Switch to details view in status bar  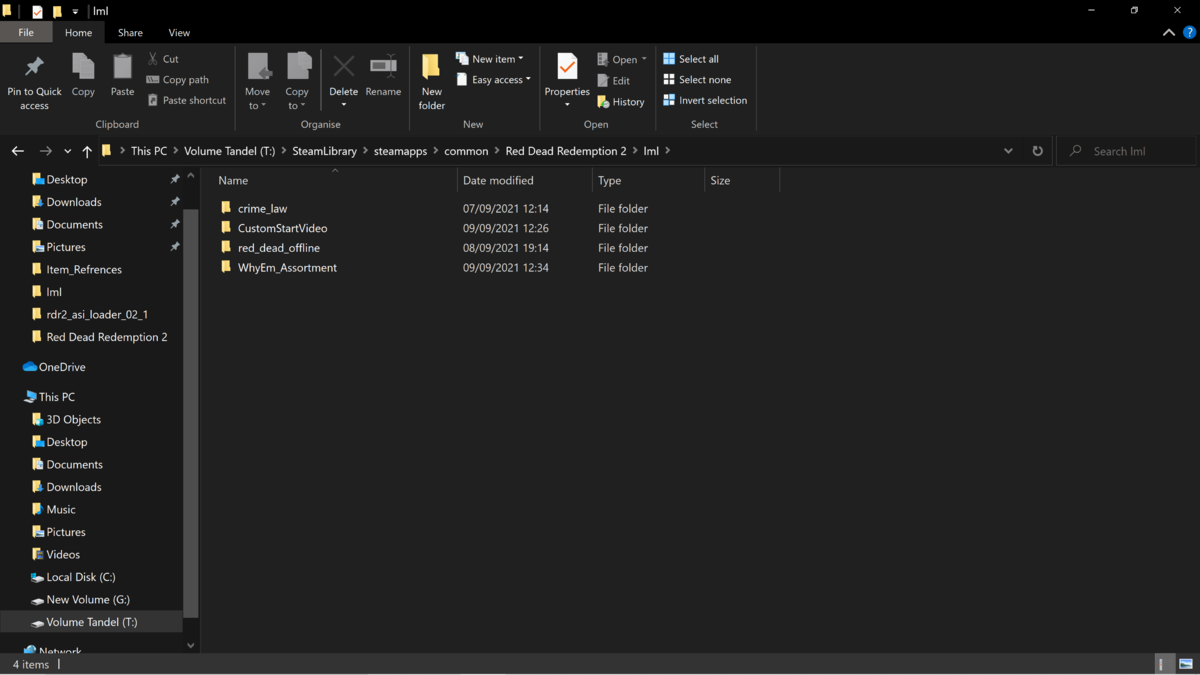click(x=1161, y=664)
